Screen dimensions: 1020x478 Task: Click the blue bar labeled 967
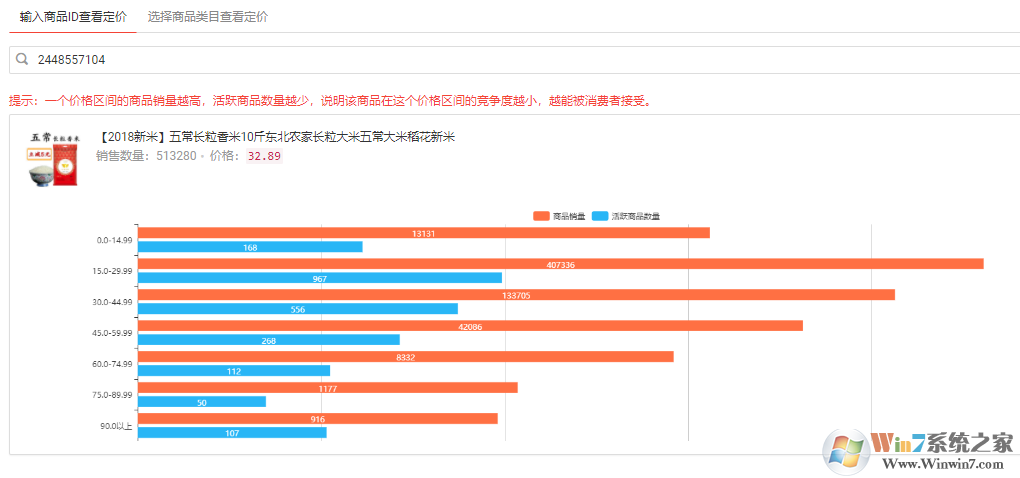pyautogui.click(x=320, y=278)
